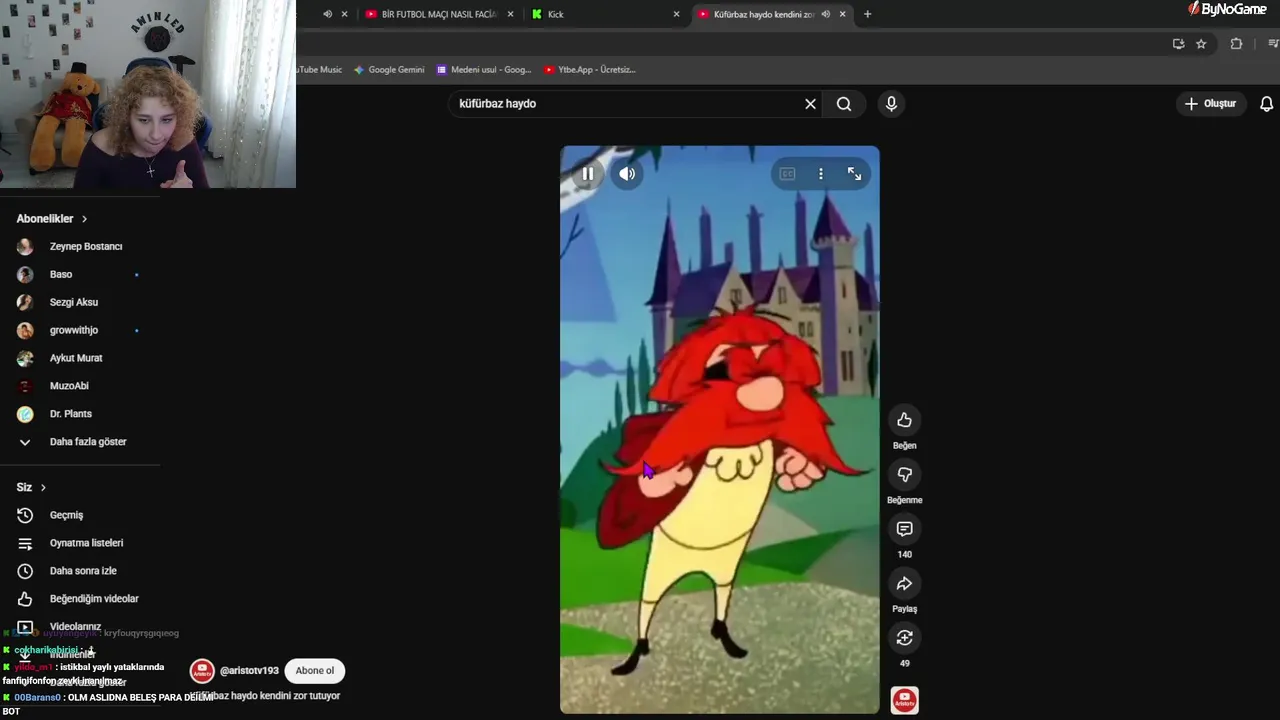Pause the playing Shorts video
This screenshot has width=1280, height=720.
[x=588, y=174]
